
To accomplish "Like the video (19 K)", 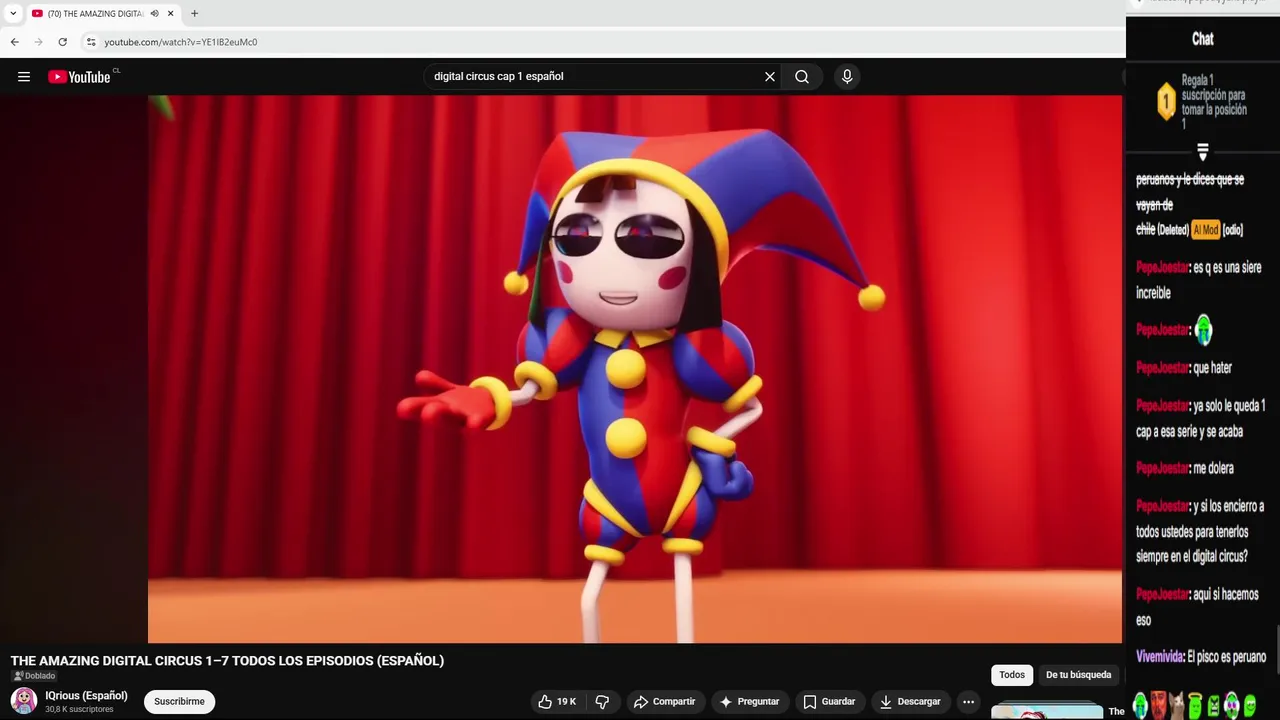I will click(556, 702).
